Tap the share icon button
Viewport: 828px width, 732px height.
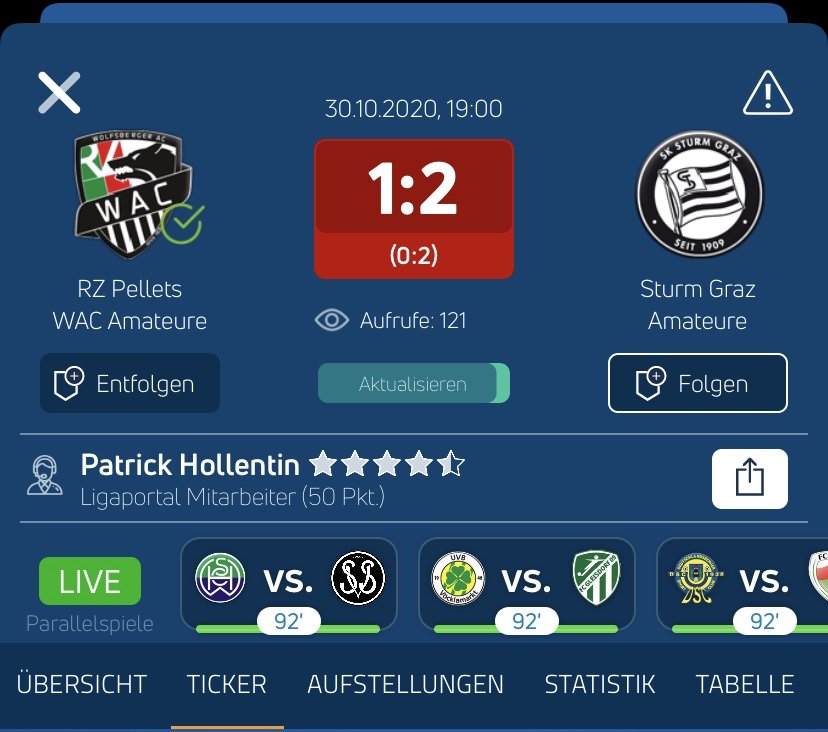750,478
